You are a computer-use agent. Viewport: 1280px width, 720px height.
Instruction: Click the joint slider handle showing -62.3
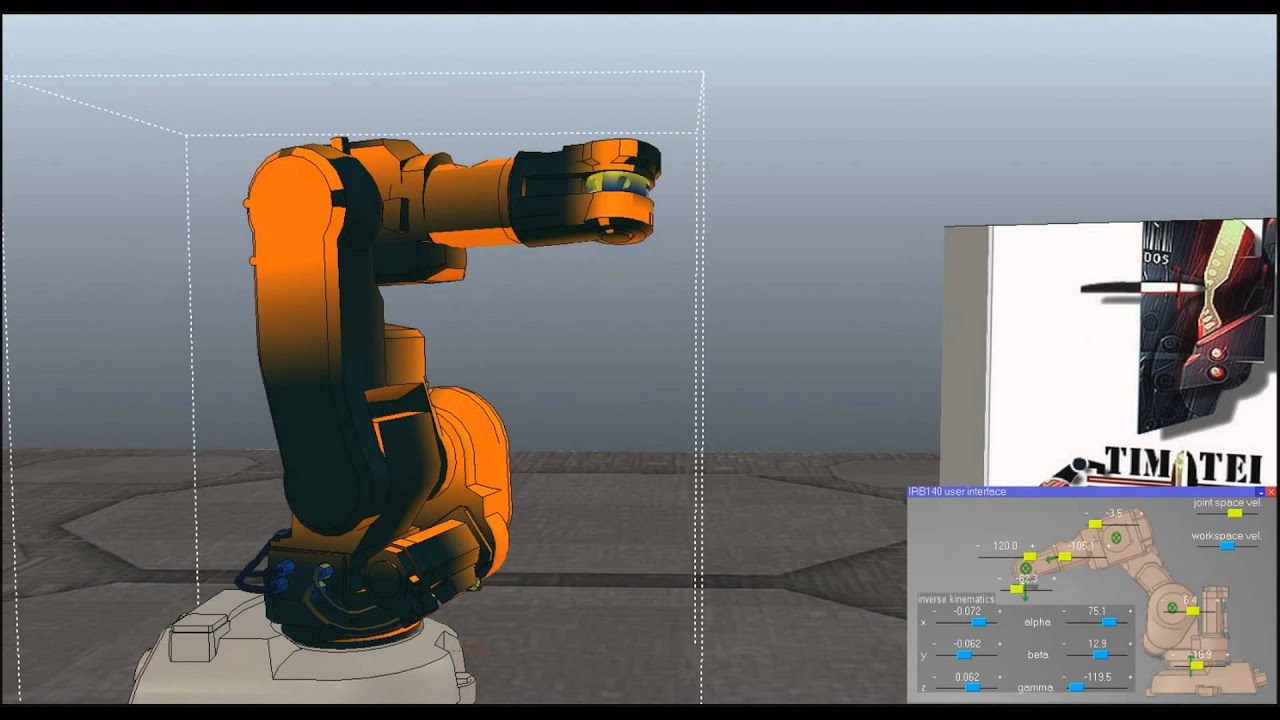click(1016, 589)
